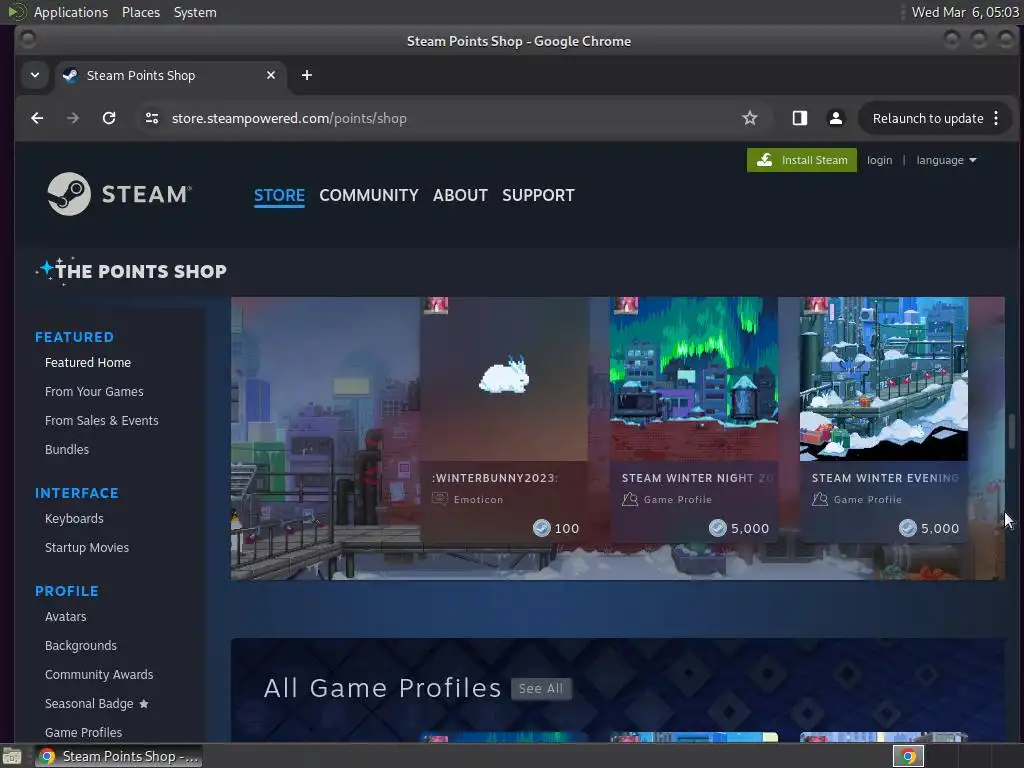Click the points coin icon on Winter Night
The height and width of the screenshot is (768, 1024).
click(717, 528)
